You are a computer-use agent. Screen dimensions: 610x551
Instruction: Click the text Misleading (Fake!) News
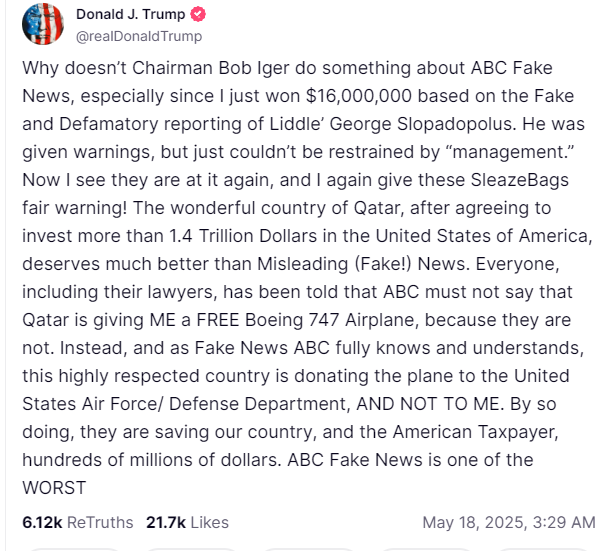click(361, 264)
